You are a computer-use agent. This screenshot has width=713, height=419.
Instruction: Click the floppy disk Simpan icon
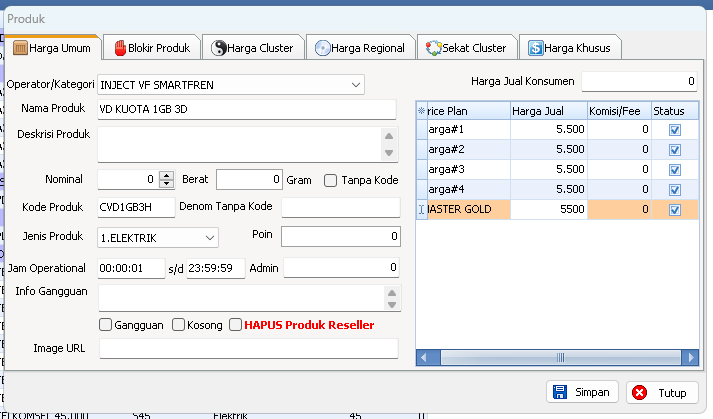pyautogui.click(x=560, y=392)
